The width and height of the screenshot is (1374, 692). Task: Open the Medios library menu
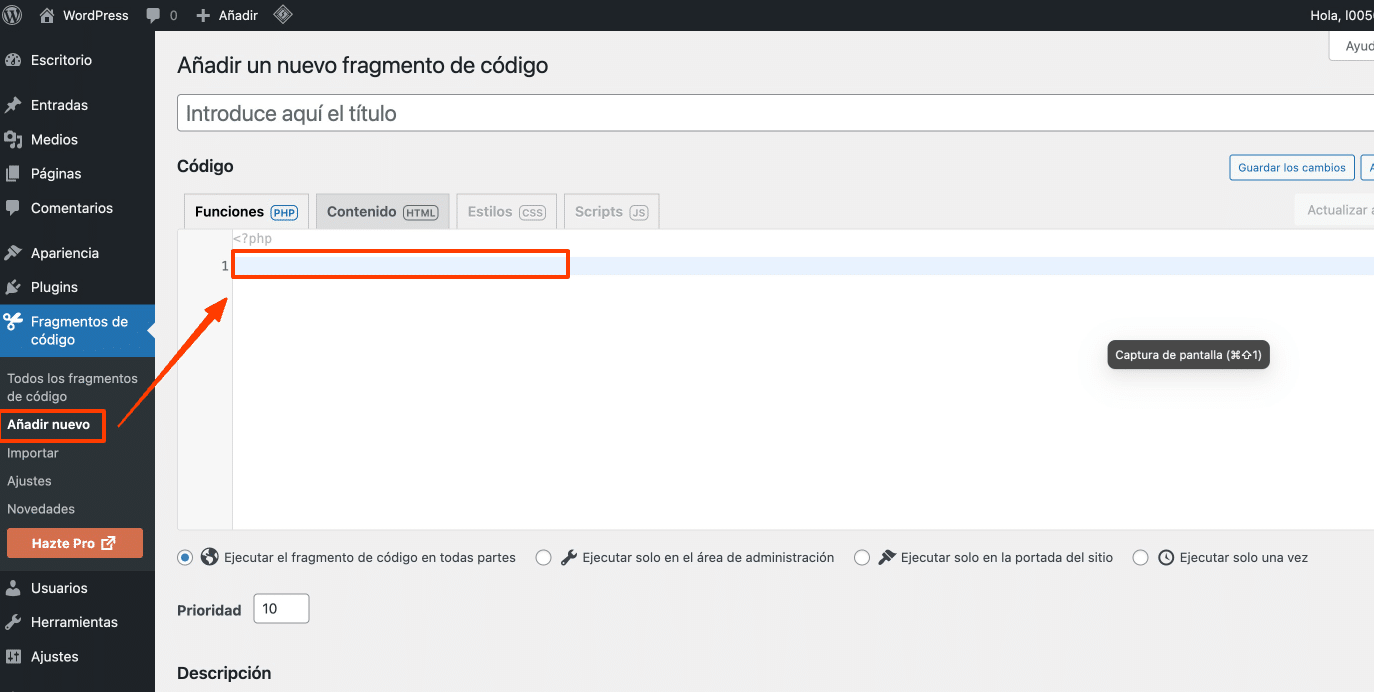tap(54, 140)
